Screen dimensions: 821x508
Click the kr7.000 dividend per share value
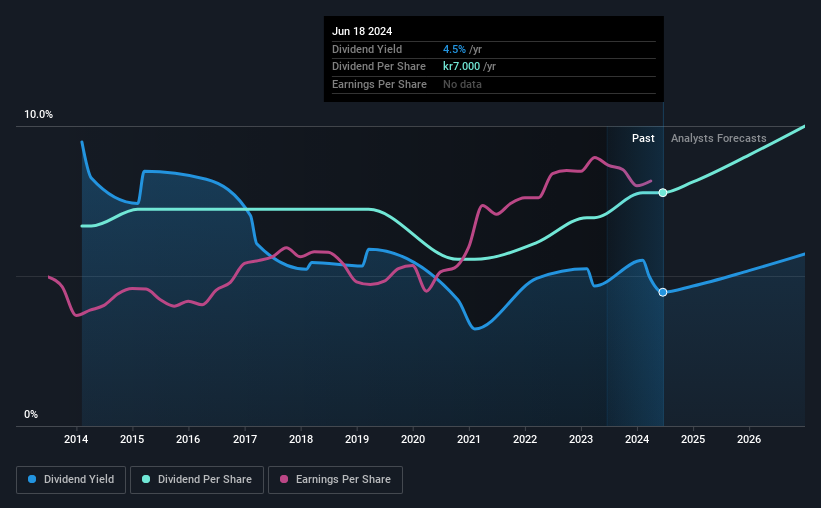(461, 67)
